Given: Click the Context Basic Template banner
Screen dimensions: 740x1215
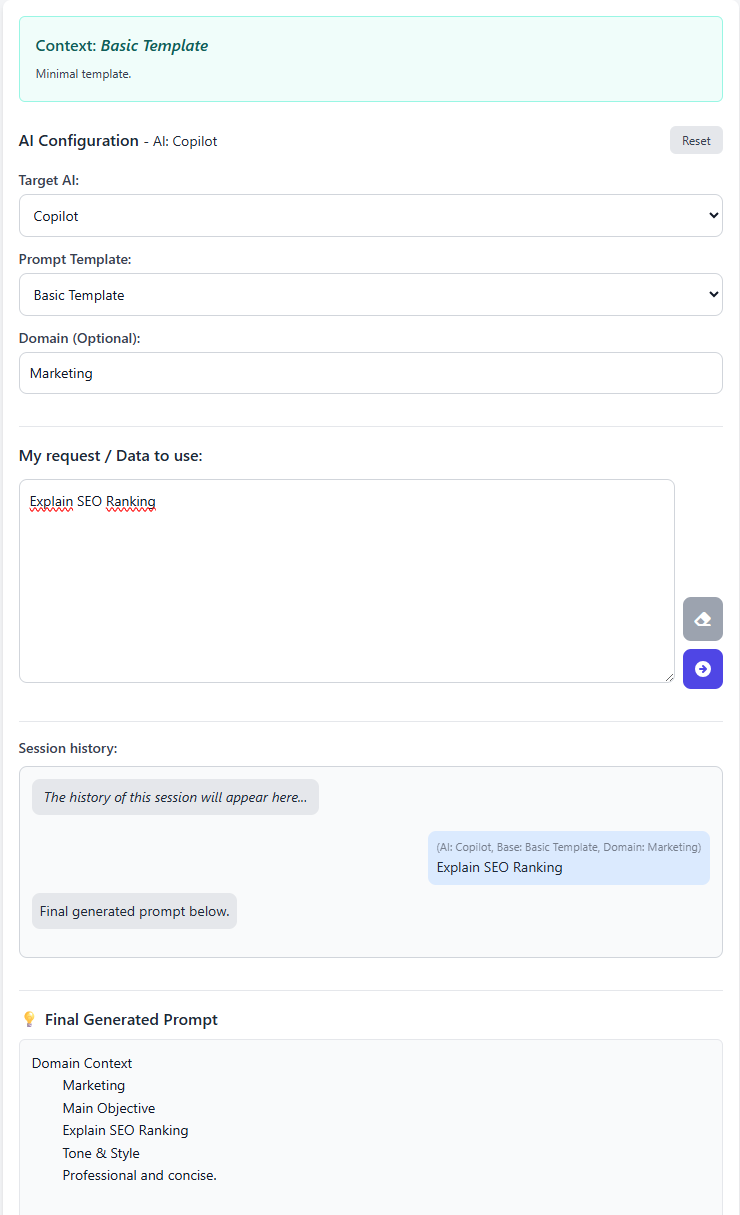Looking at the screenshot, I should (370, 58).
